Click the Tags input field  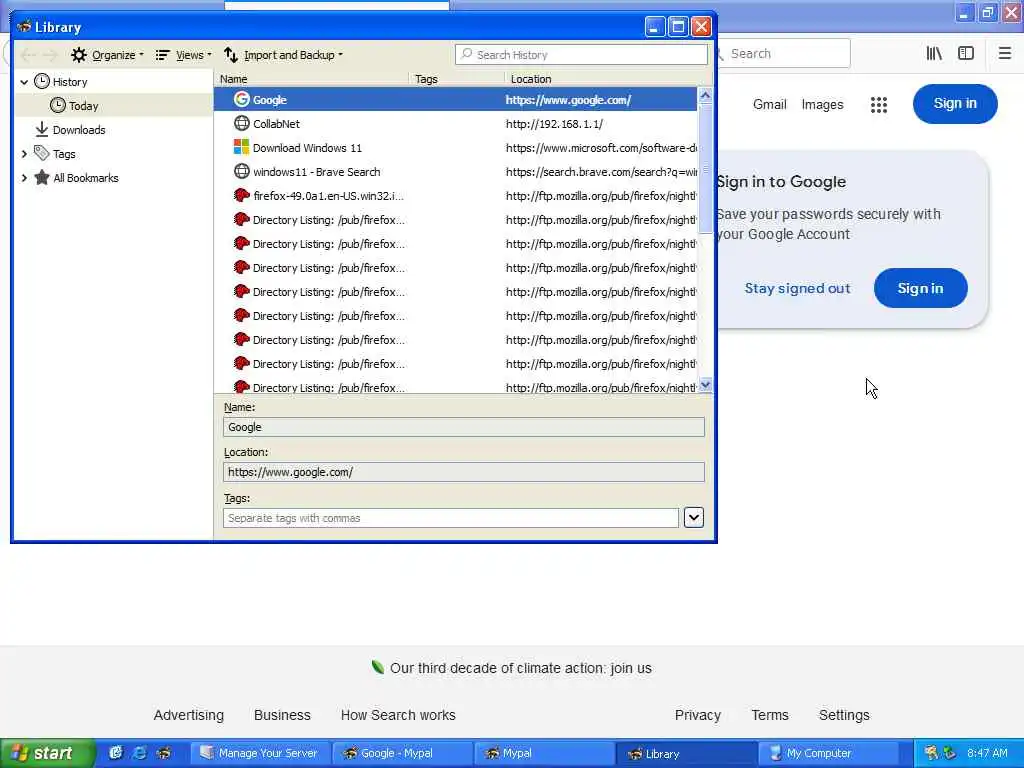451,518
